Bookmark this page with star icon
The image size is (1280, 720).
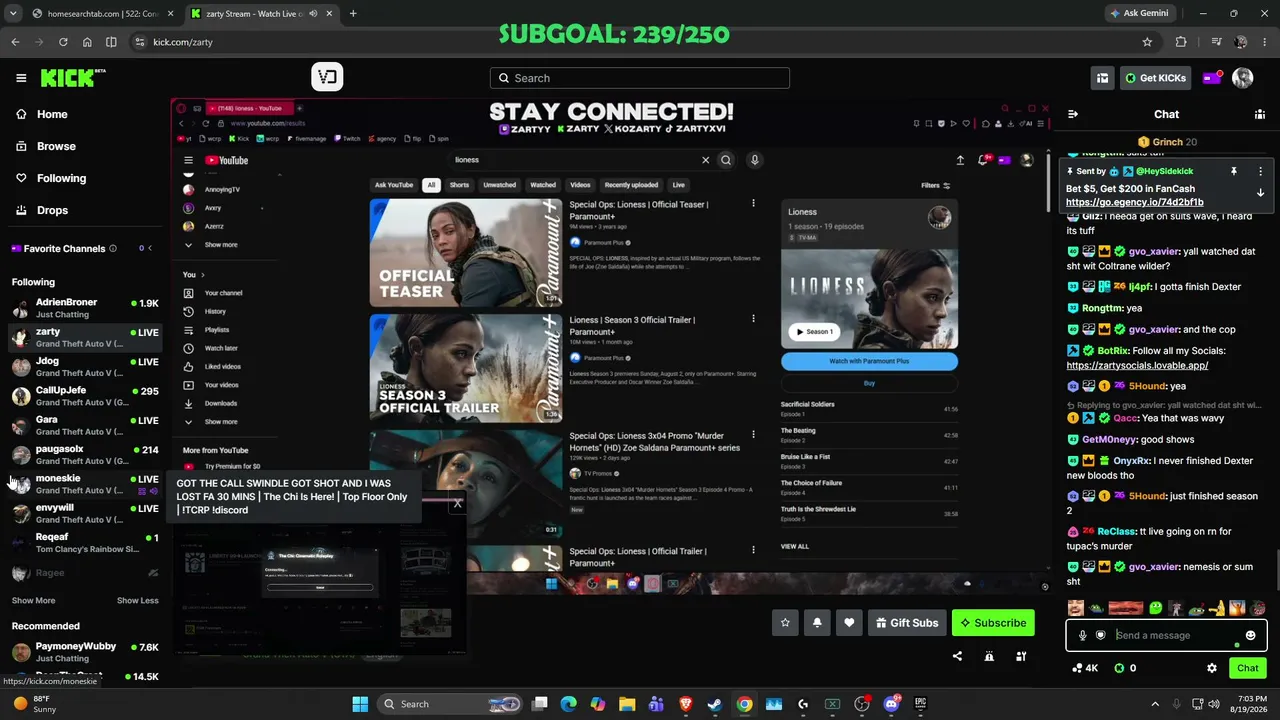1147,42
